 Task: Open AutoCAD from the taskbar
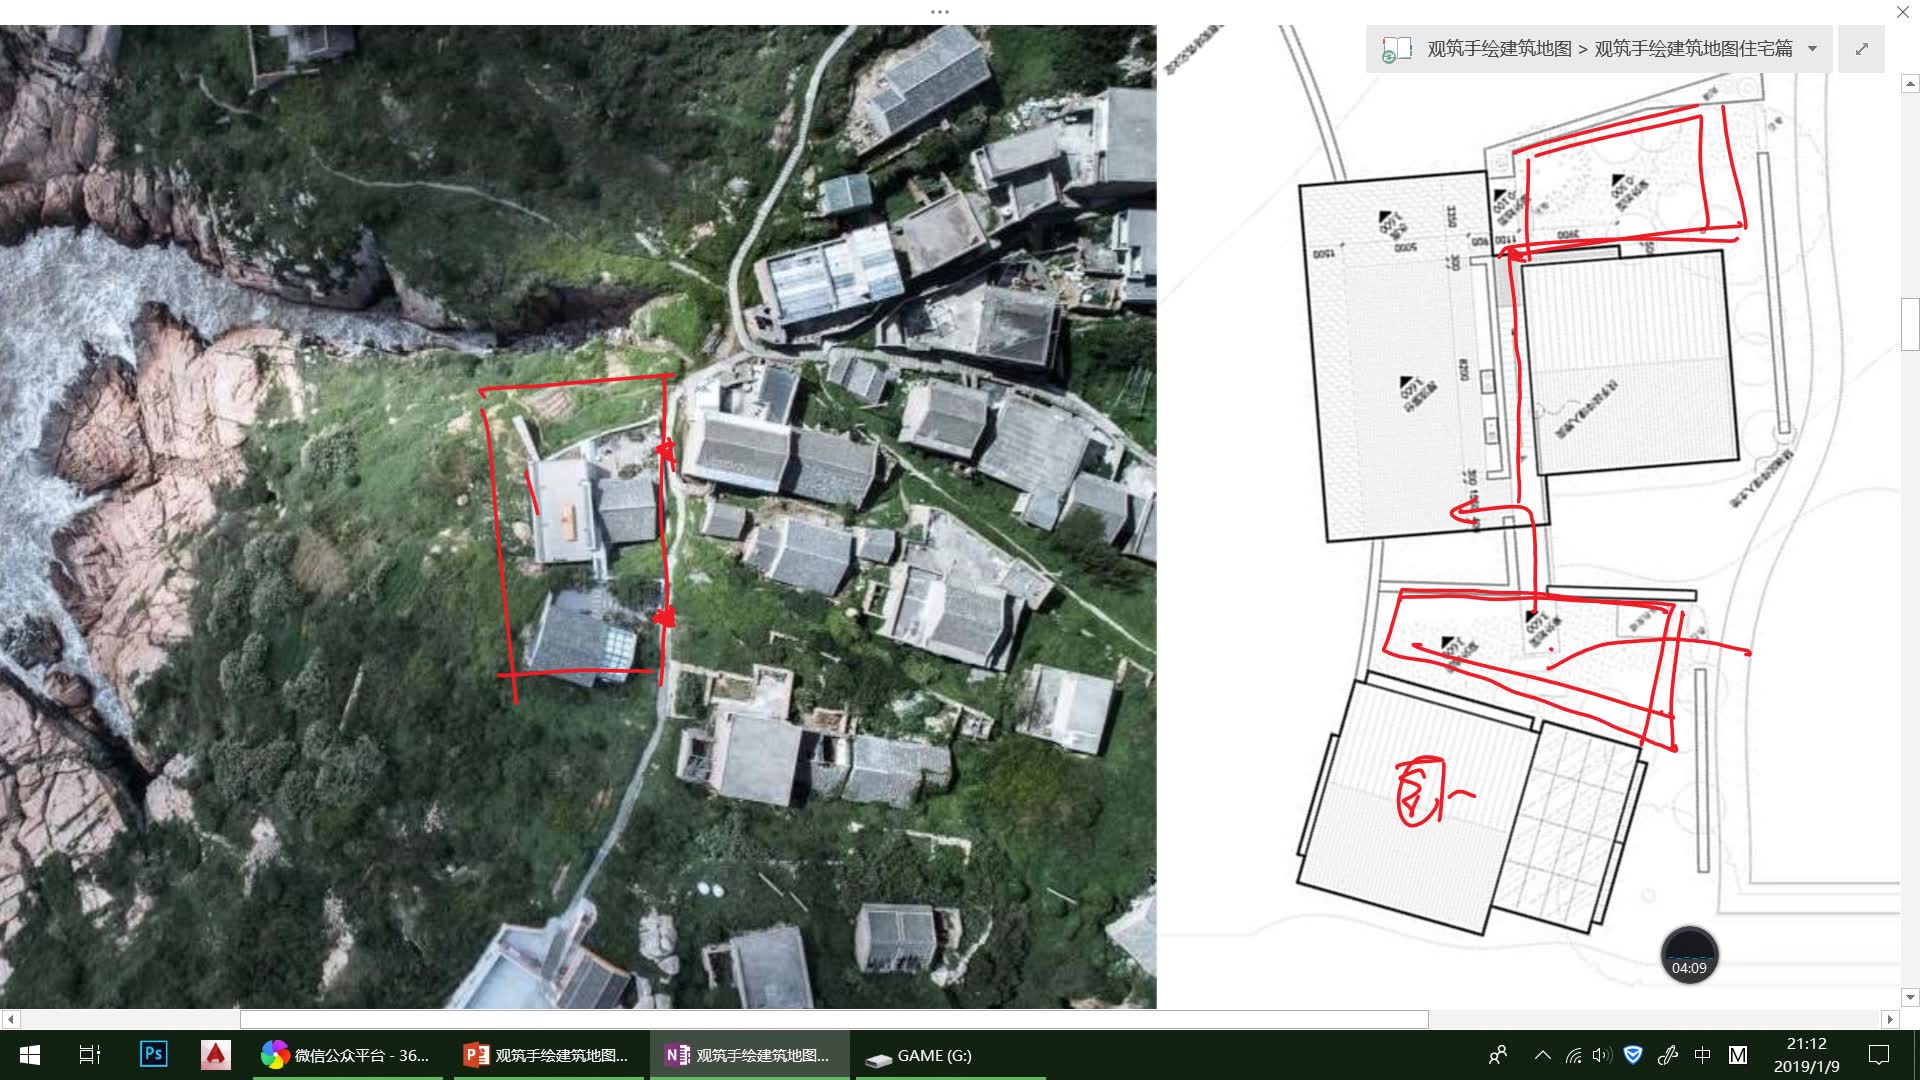[x=215, y=1055]
